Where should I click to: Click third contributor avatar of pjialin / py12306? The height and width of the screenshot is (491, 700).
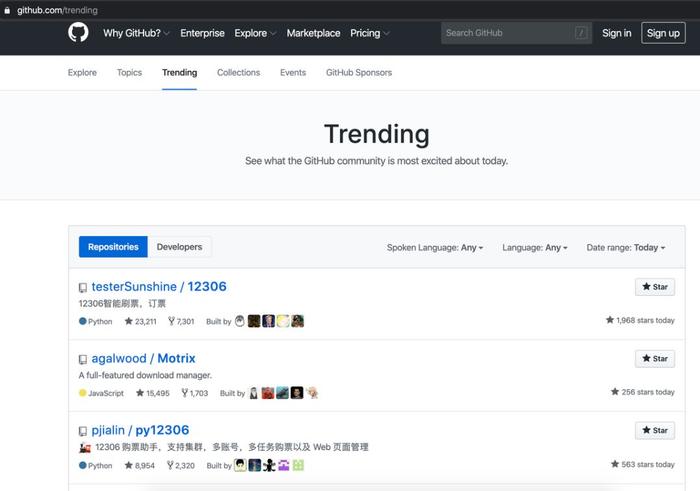click(269, 465)
